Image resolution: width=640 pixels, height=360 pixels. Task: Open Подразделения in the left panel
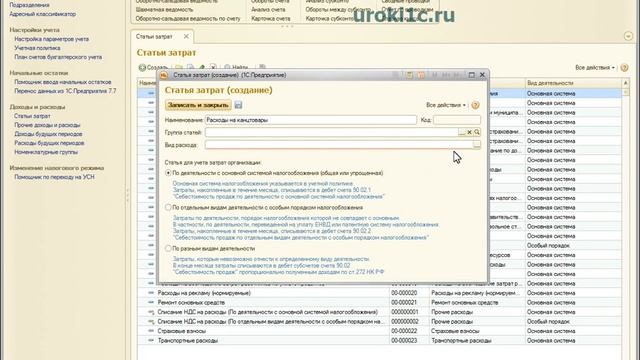coord(29,5)
